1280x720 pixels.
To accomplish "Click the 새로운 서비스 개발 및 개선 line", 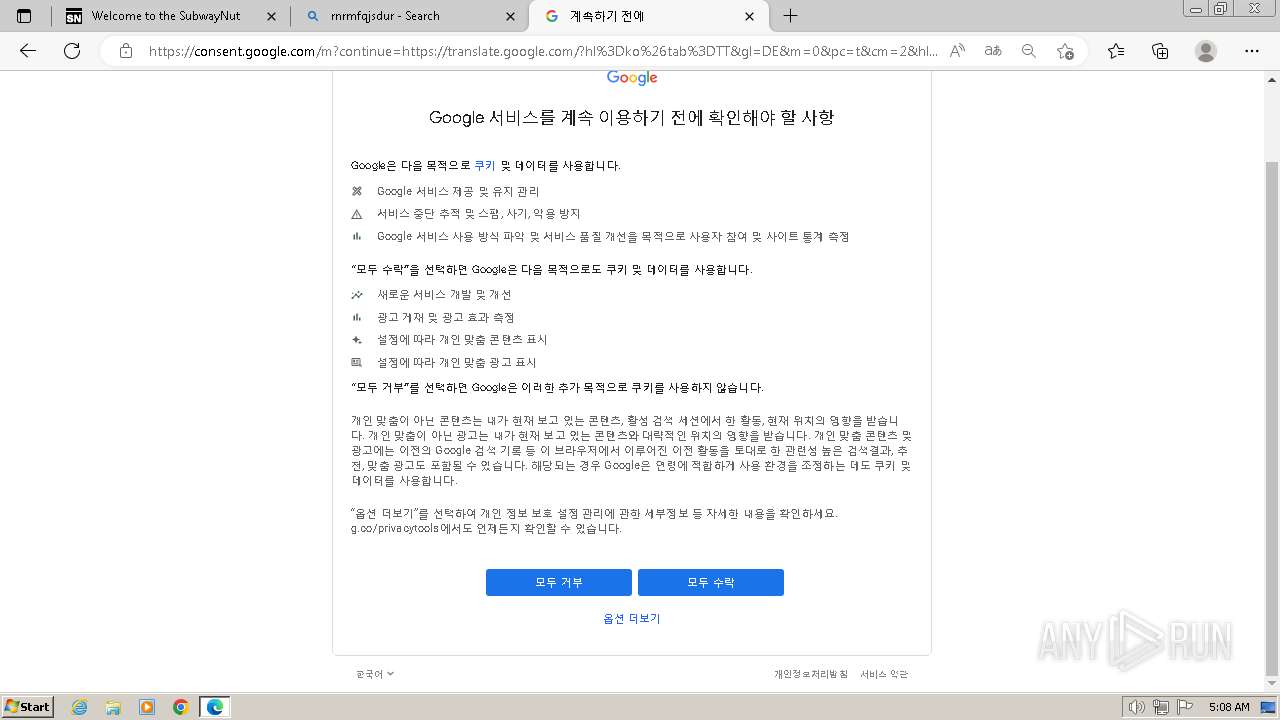I will coord(444,295).
